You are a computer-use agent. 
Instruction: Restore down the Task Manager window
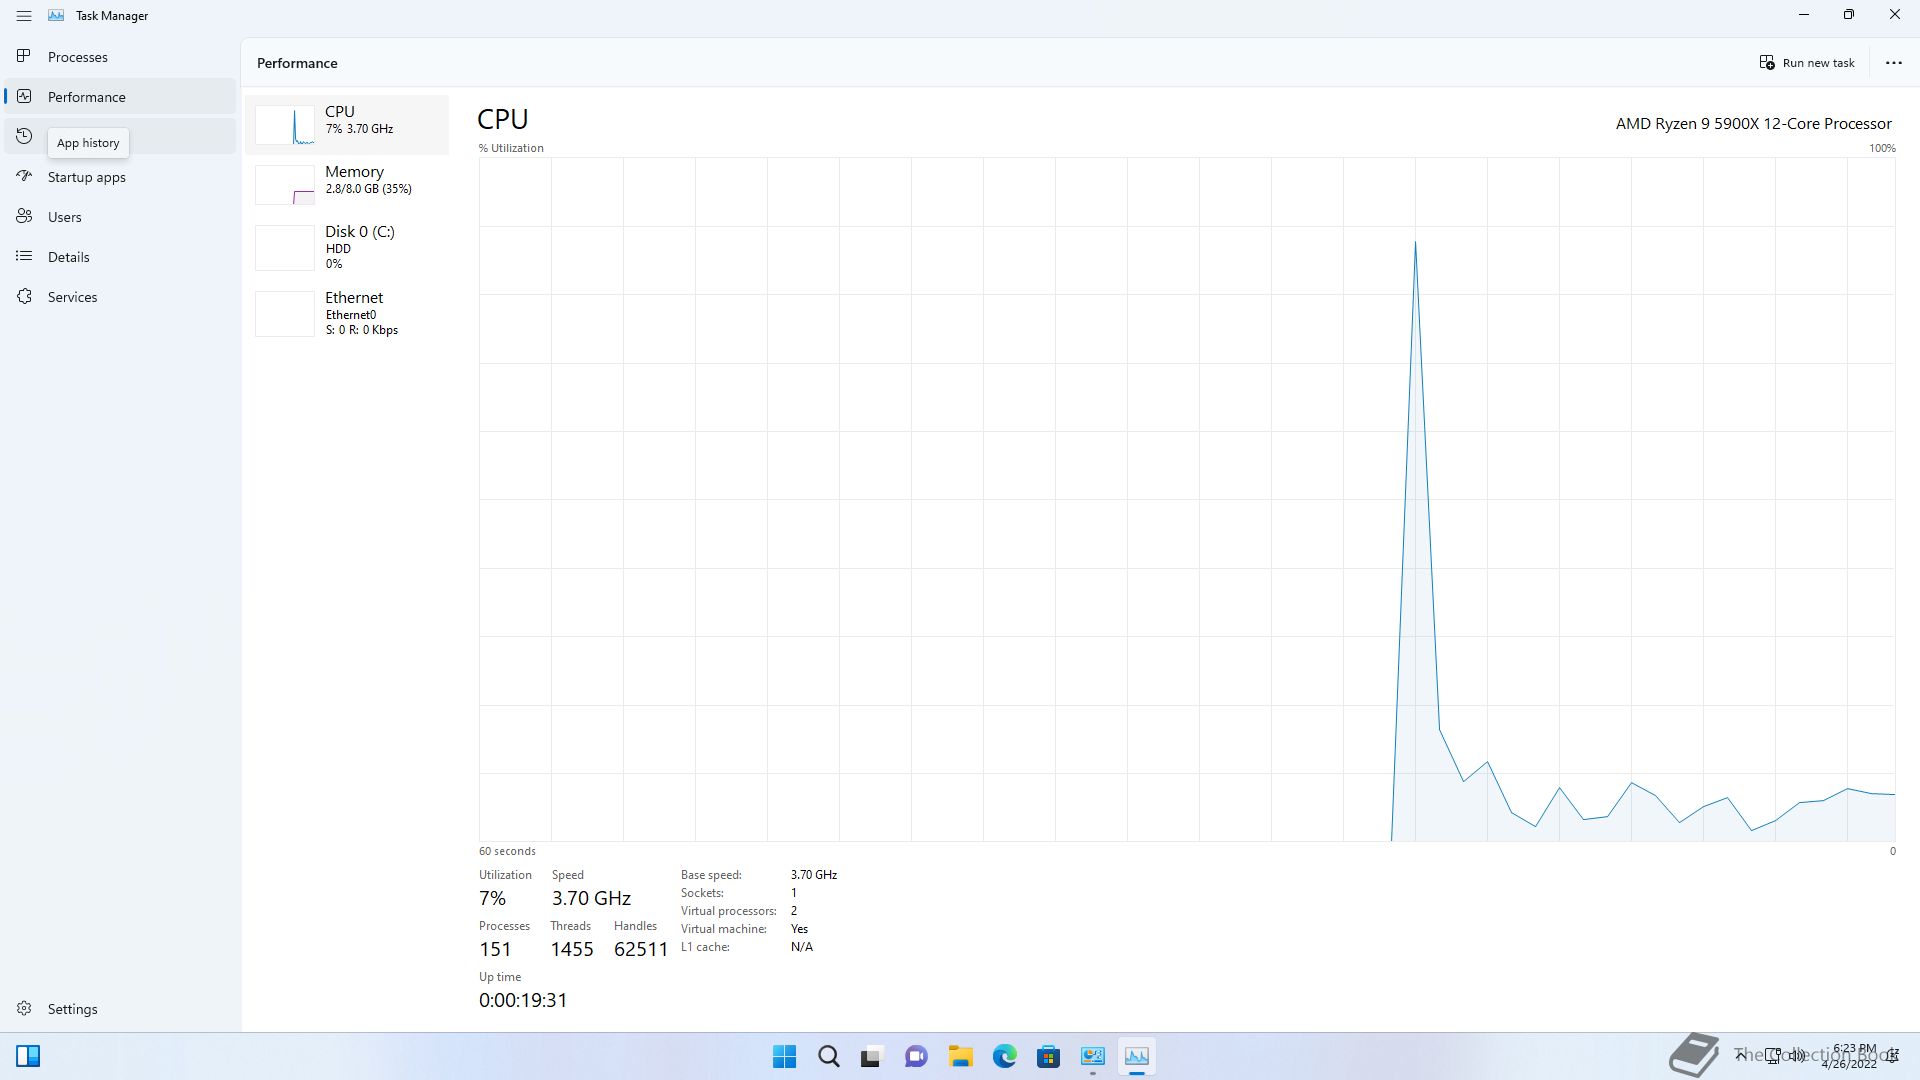coord(1849,15)
